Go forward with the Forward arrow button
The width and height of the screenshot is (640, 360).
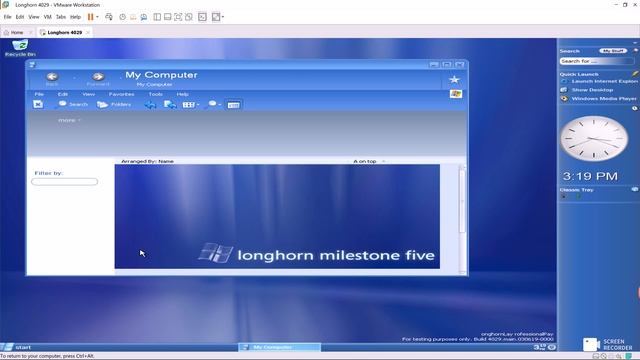pyautogui.click(x=98, y=76)
